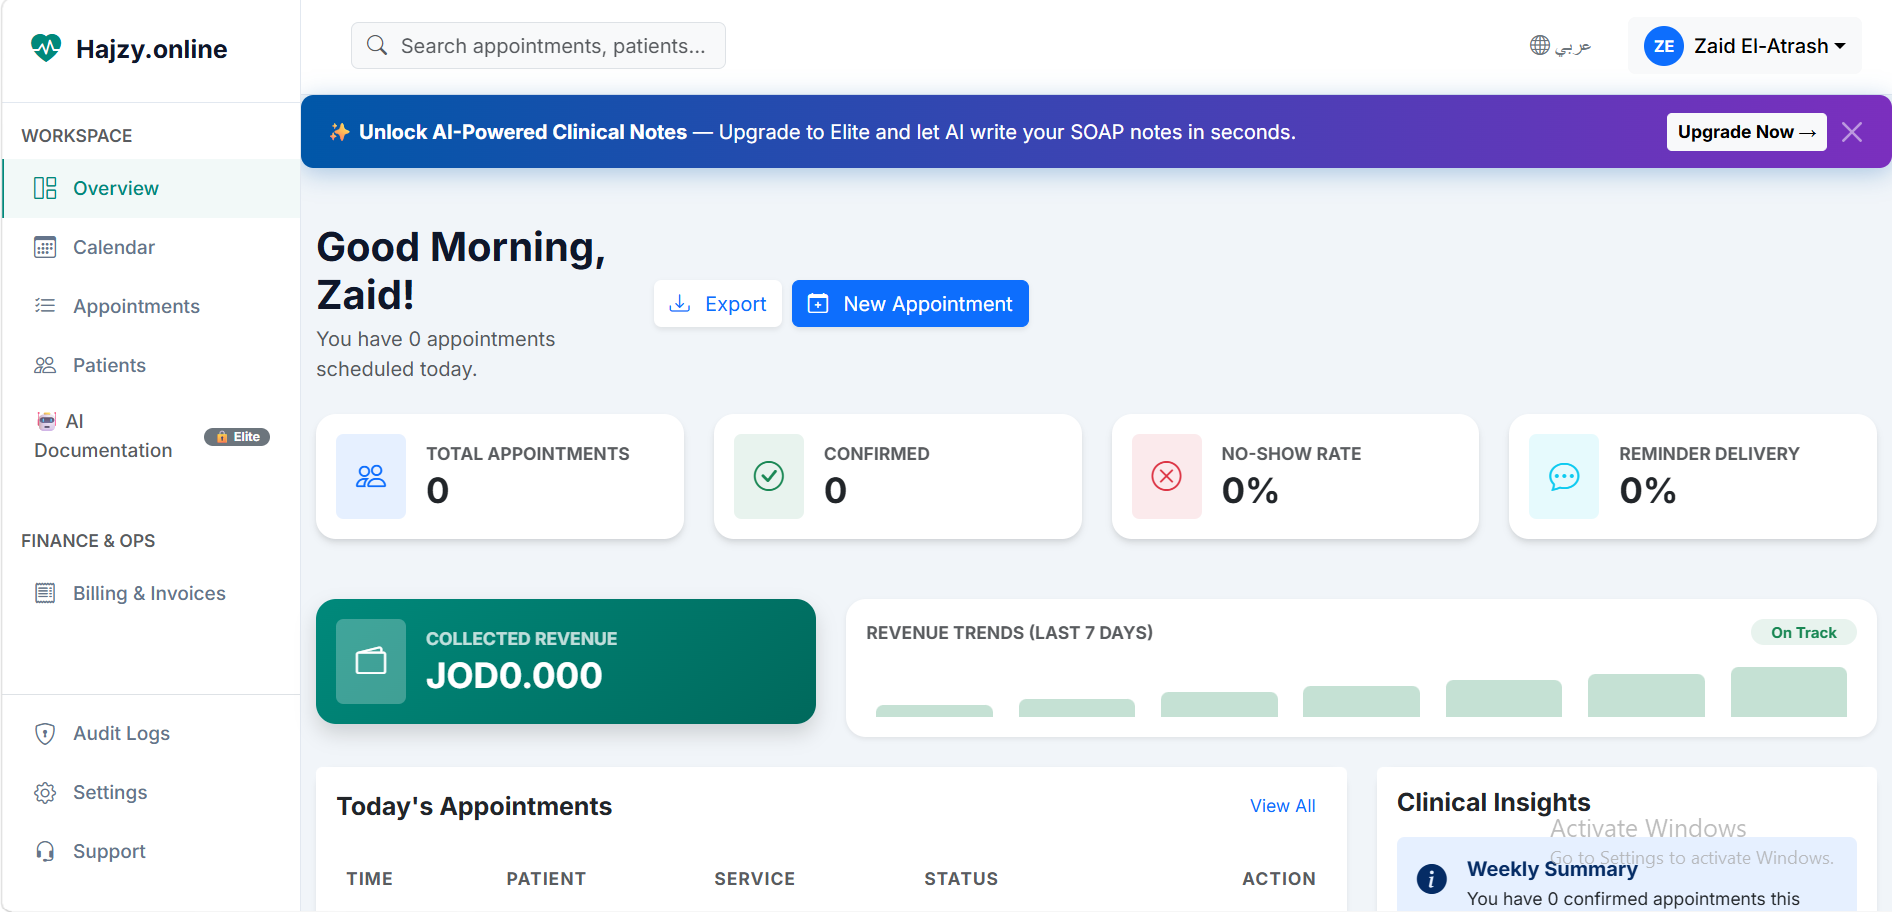Click the Elite lock badge

(x=237, y=437)
